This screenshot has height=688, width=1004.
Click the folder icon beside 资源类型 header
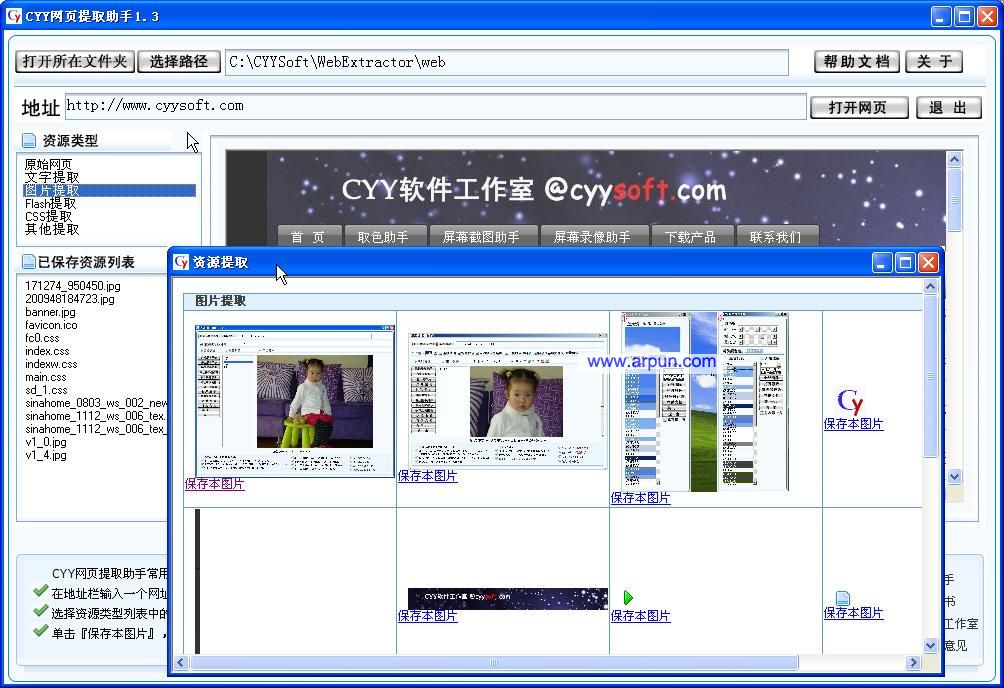(26, 140)
